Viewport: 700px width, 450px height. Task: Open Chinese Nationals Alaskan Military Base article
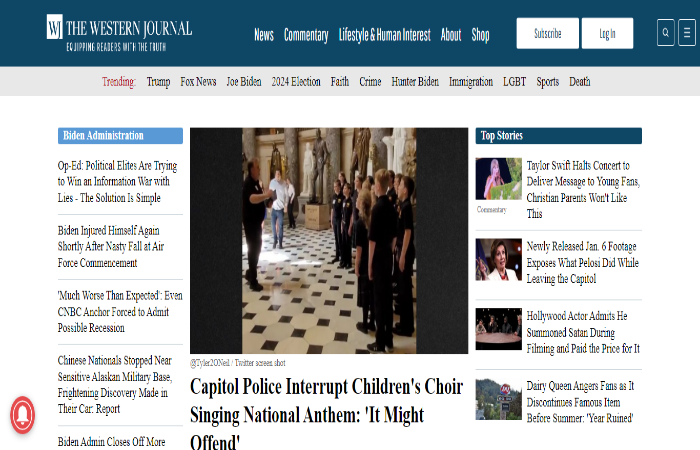pos(115,384)
